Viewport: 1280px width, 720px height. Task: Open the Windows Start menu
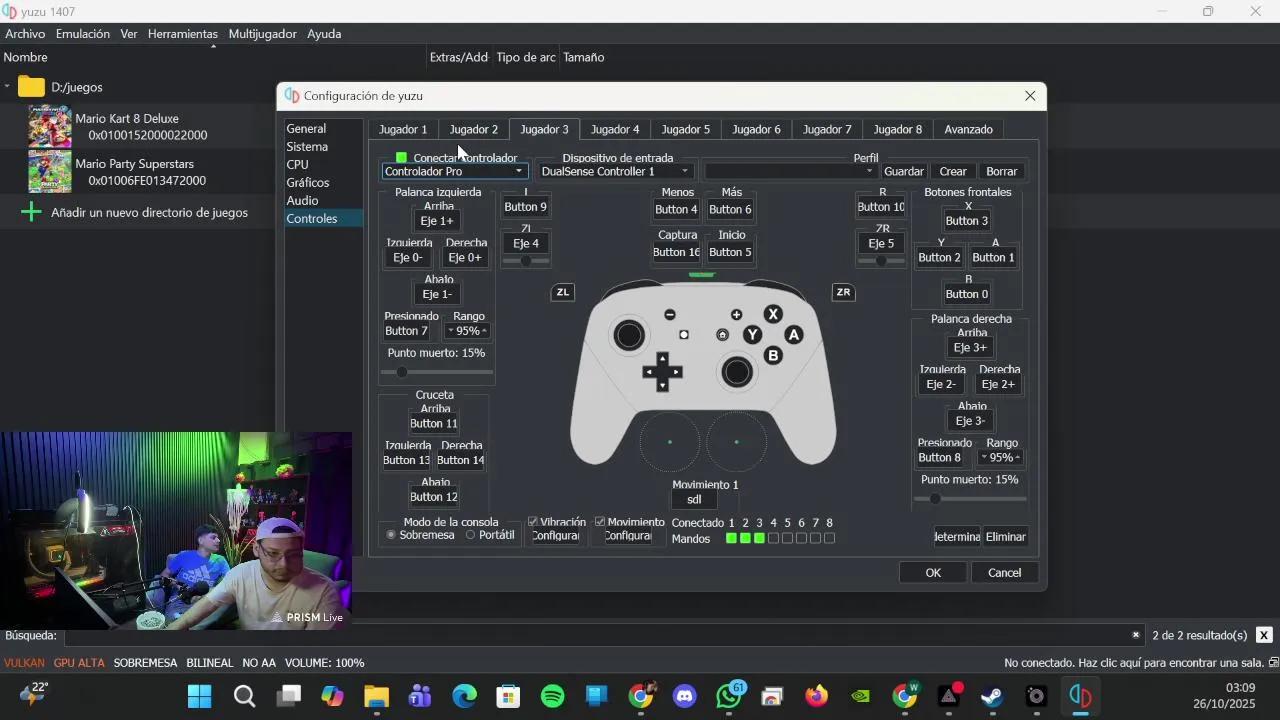[x=200, y=696]
